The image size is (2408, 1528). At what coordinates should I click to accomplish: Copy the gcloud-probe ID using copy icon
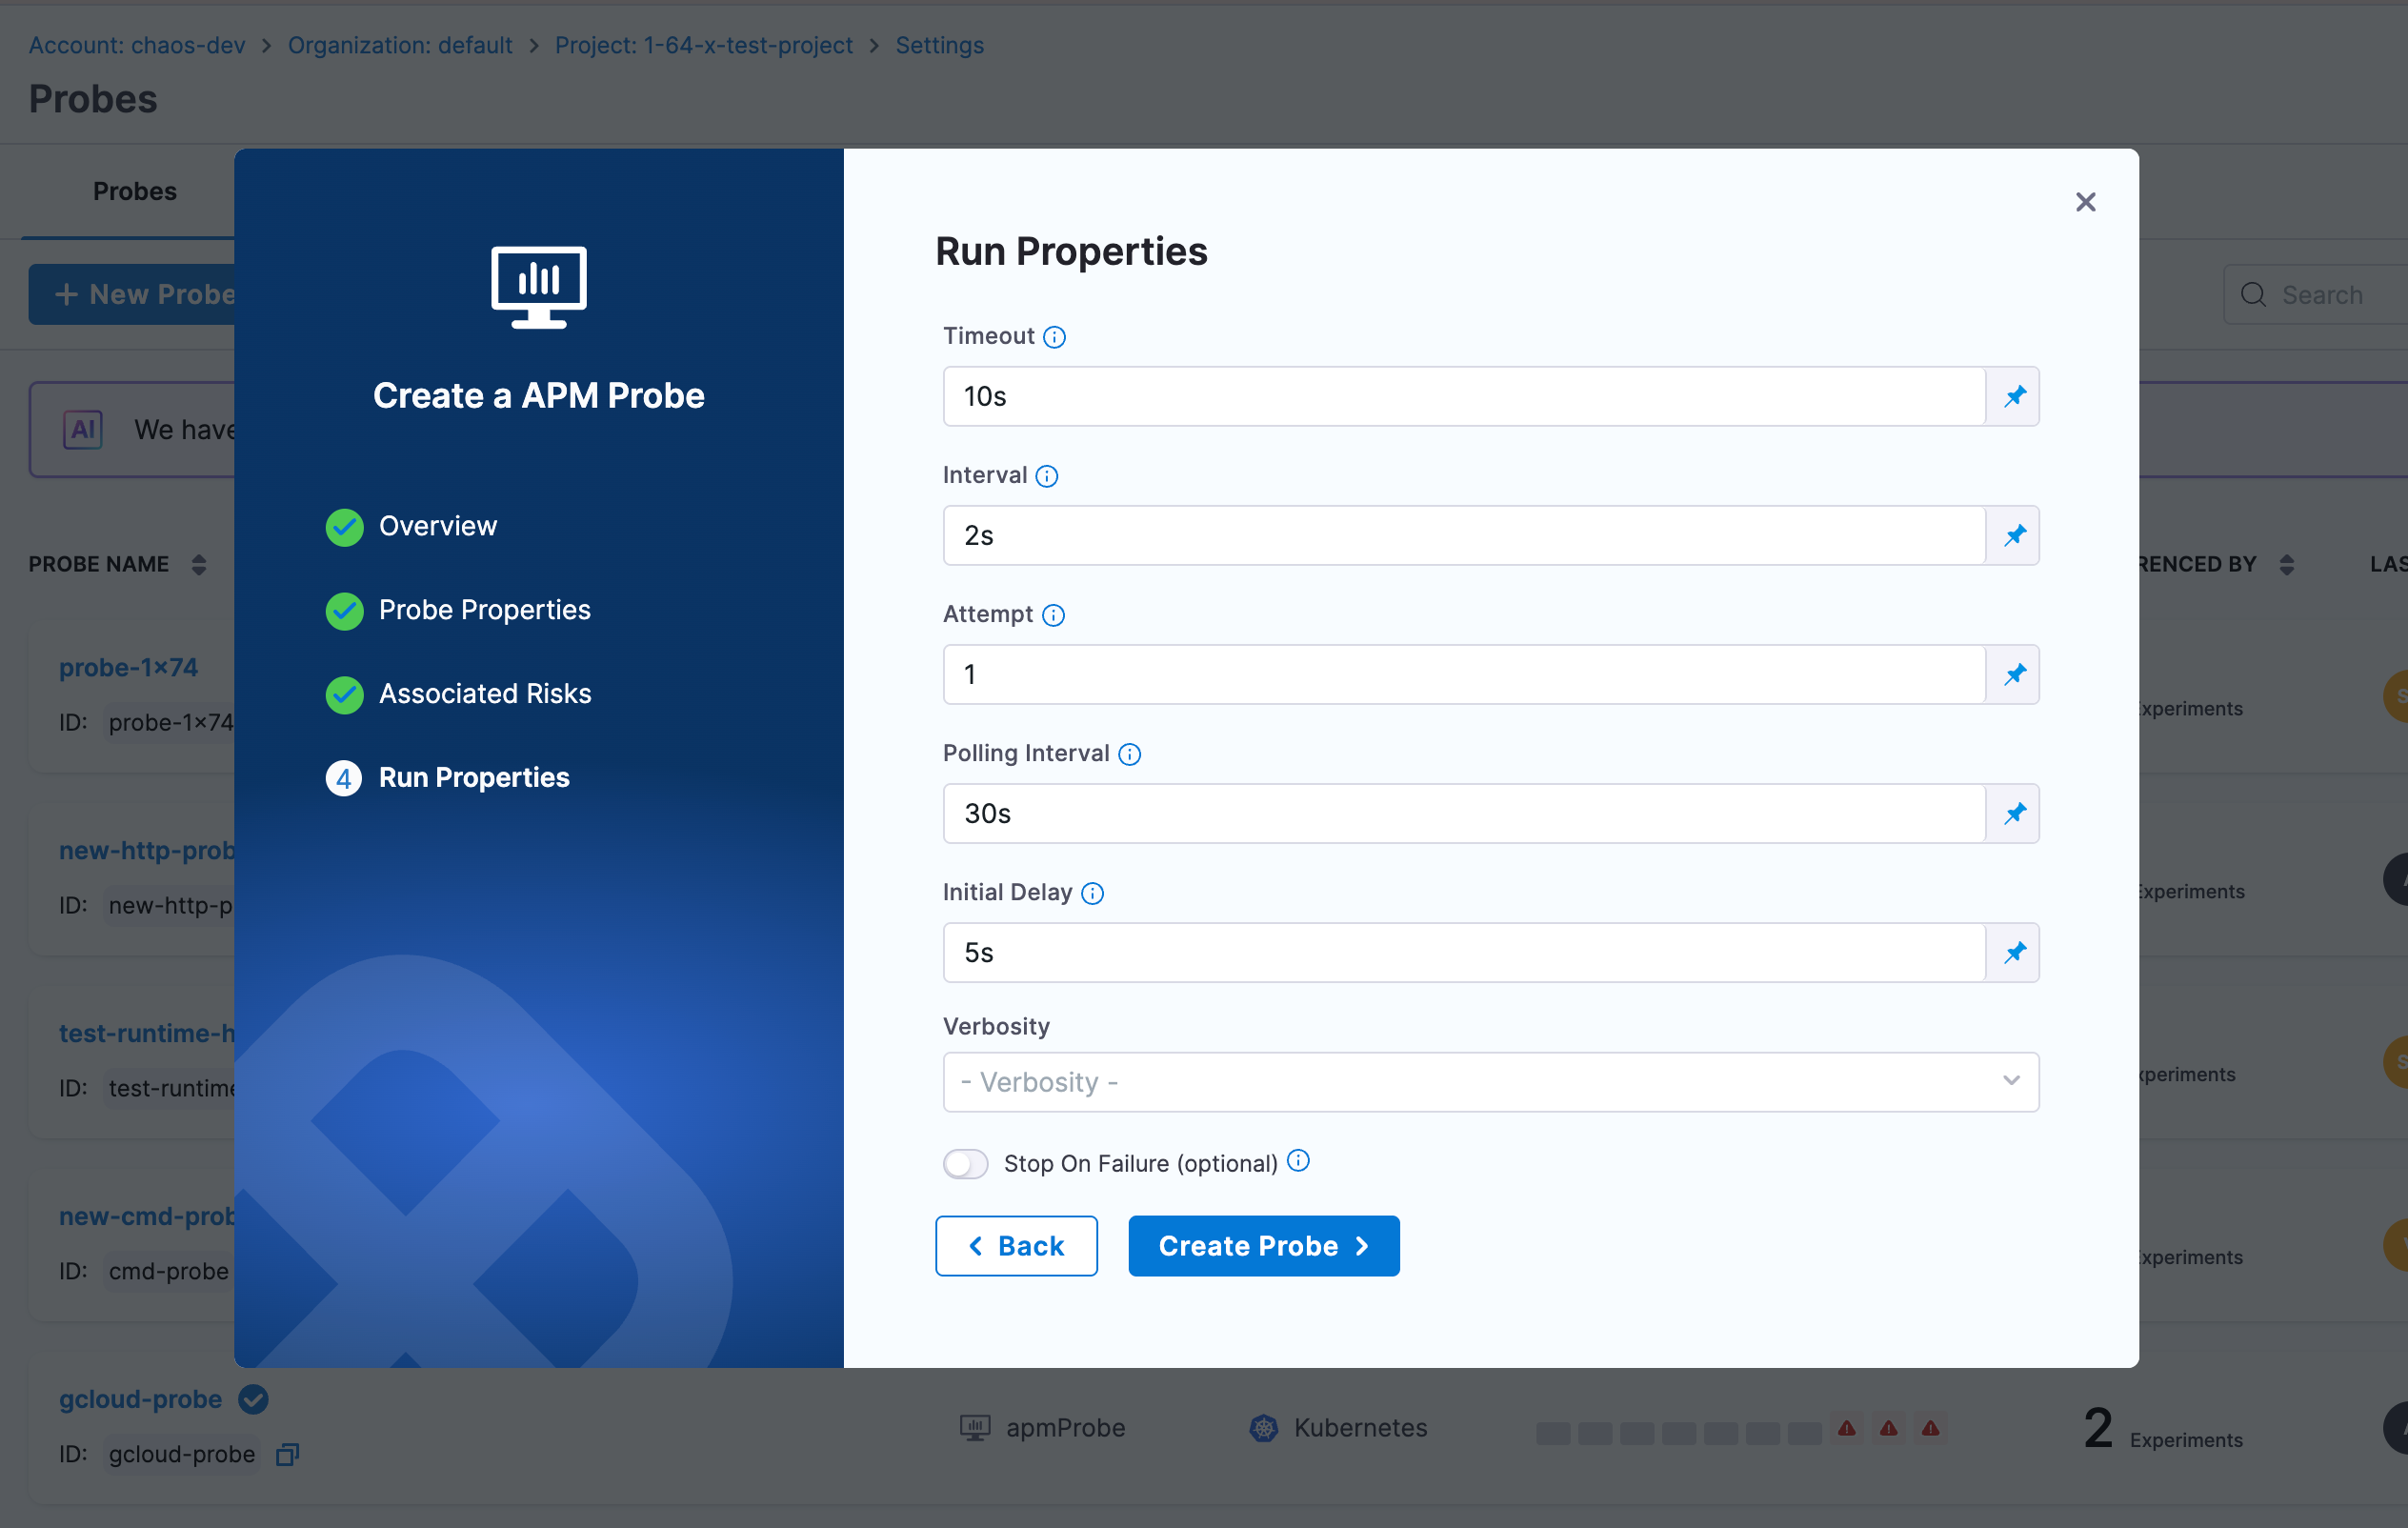(286, 1455)
